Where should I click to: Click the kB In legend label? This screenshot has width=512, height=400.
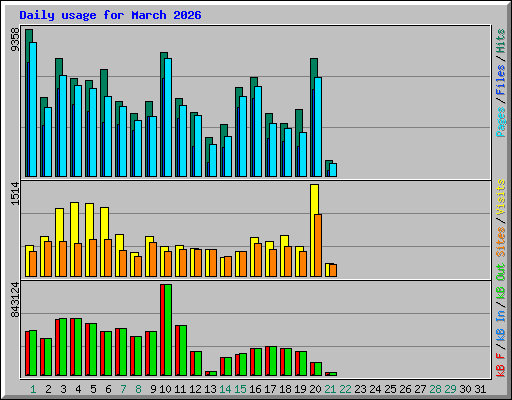coord(501,326)
